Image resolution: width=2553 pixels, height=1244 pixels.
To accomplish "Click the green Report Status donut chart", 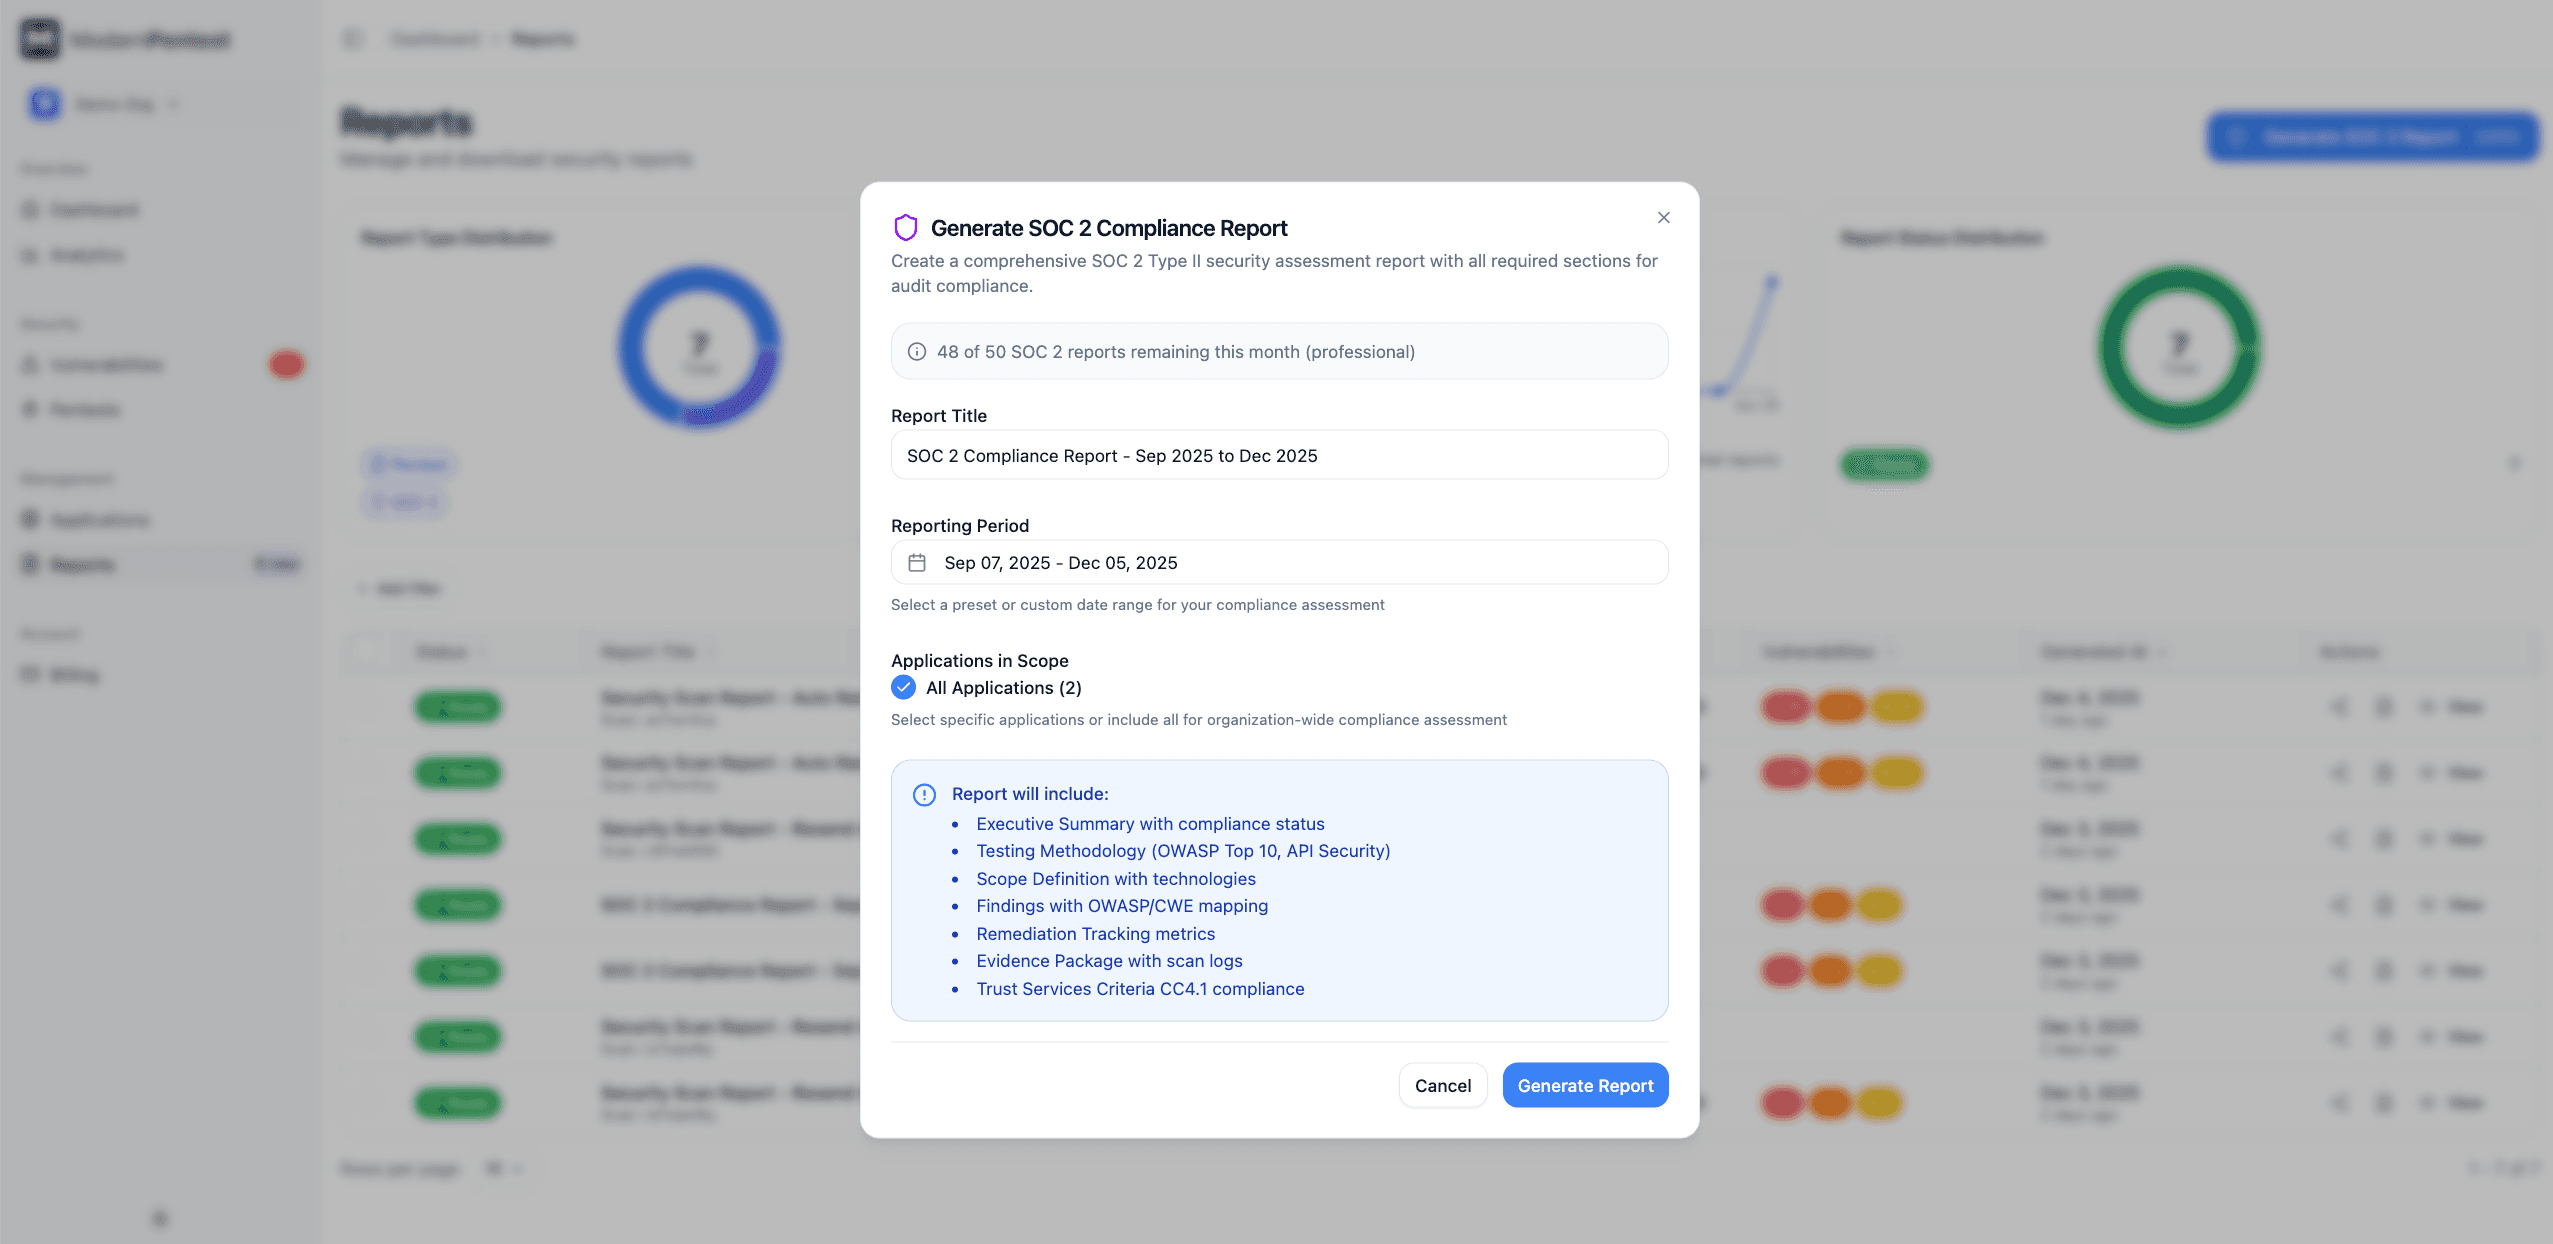I will [x=2178, y=348].
